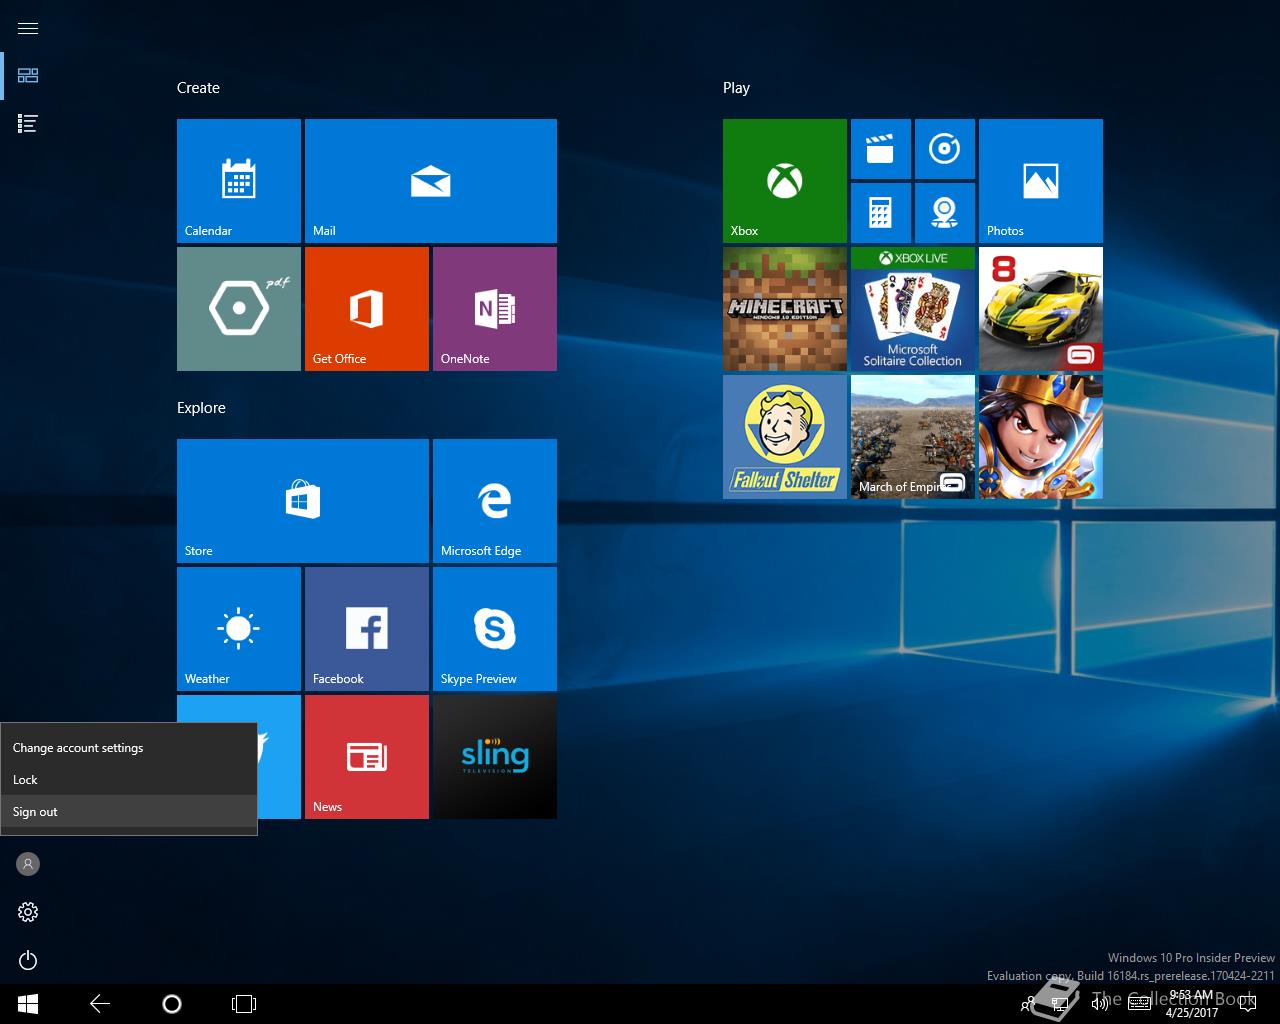Open the volume speaker tray icon
1280x1024 pixels.
pyautogui.click(x=1100, y=1004)
